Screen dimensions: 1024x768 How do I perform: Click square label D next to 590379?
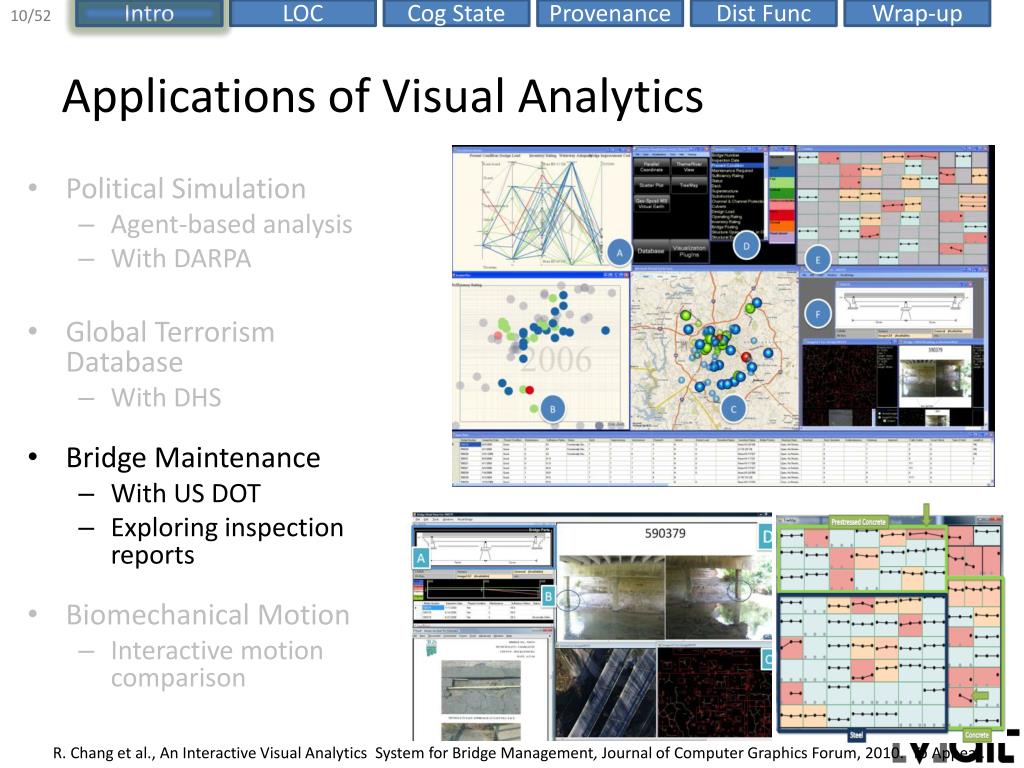pos(765,537)
